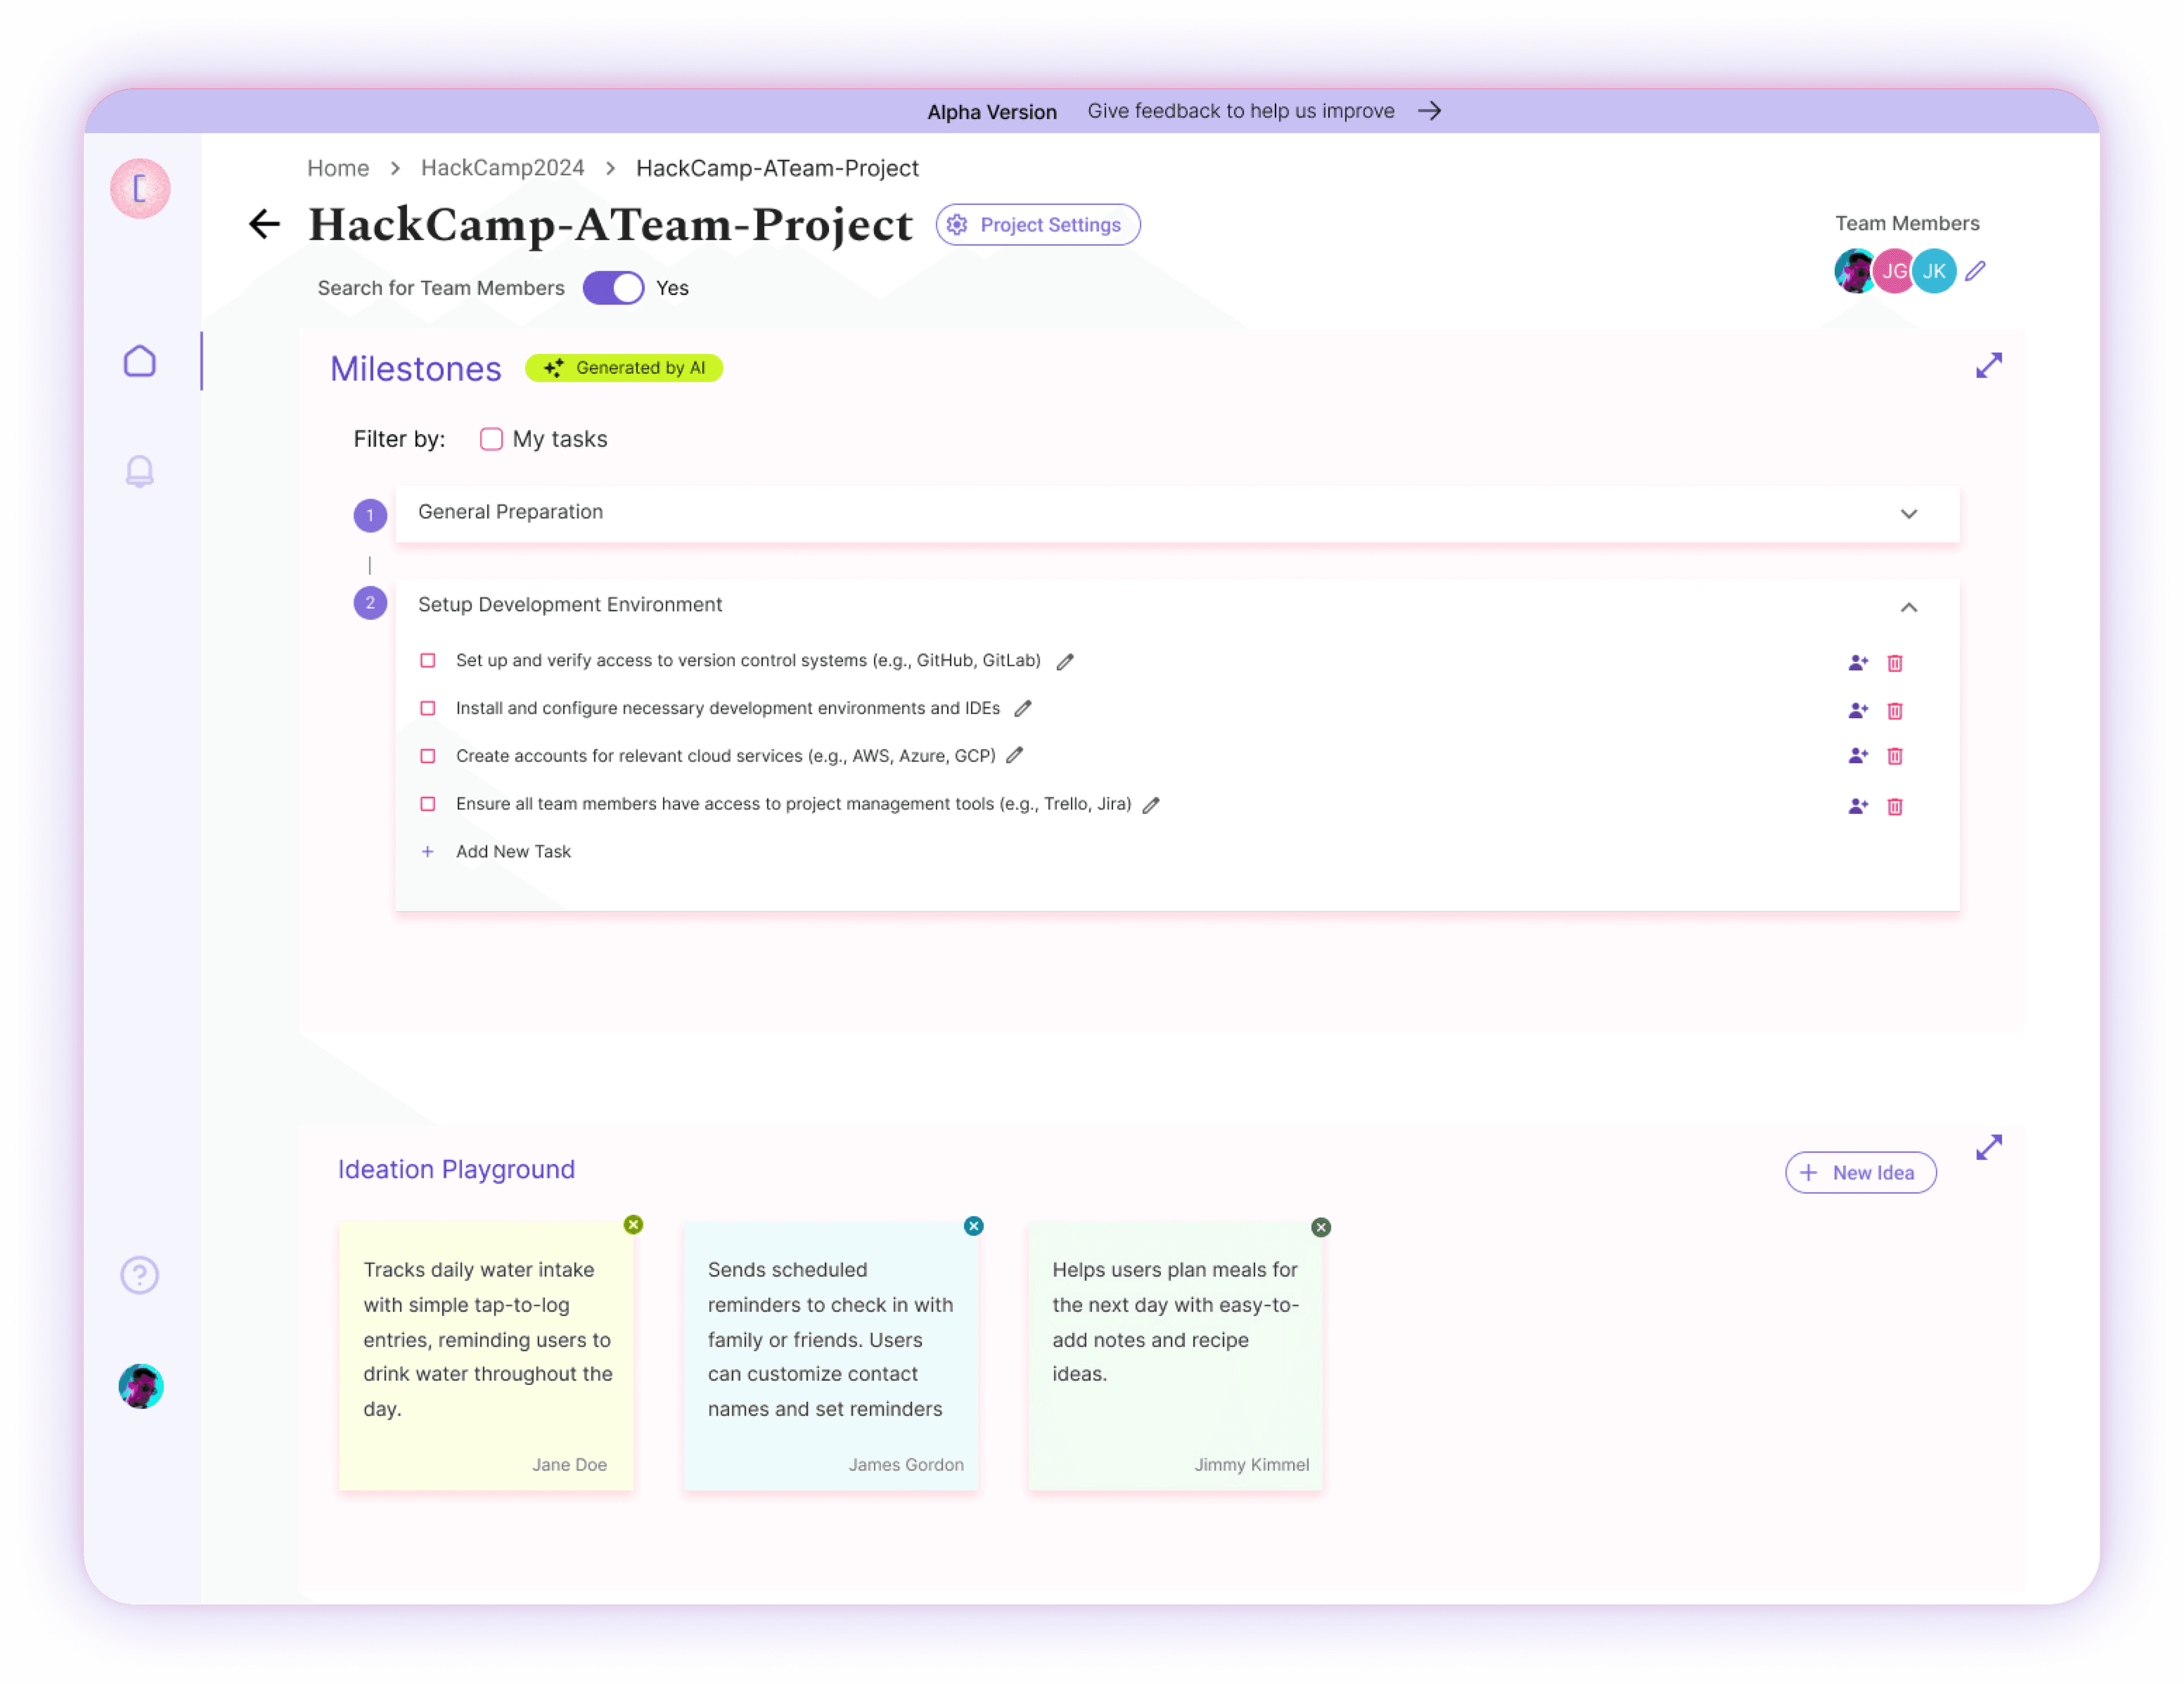Click back arrow beside project title
Image resolution: width=2184 pixels, height=1684 pixels.
tap(264, 224)
